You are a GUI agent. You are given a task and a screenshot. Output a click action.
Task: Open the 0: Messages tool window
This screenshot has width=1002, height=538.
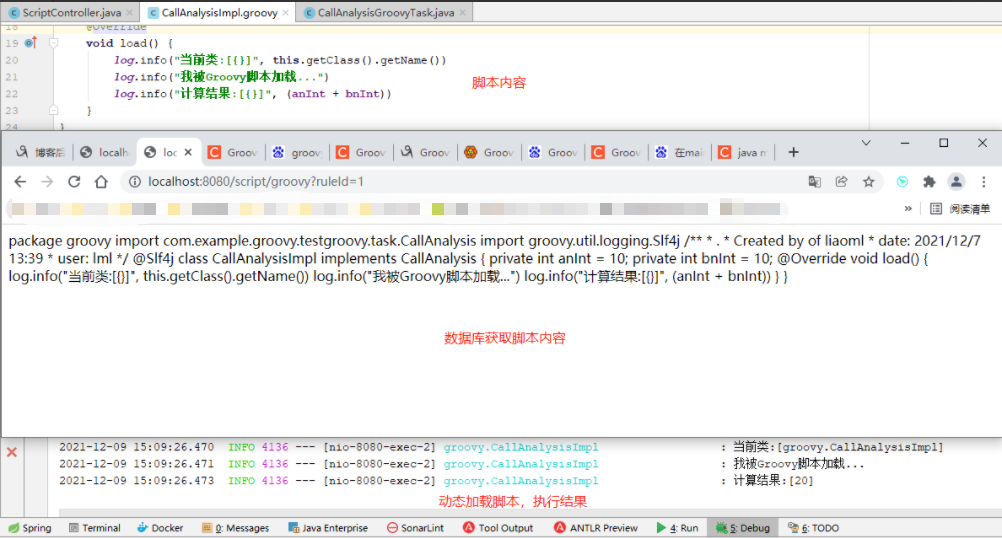pos(235,528)
